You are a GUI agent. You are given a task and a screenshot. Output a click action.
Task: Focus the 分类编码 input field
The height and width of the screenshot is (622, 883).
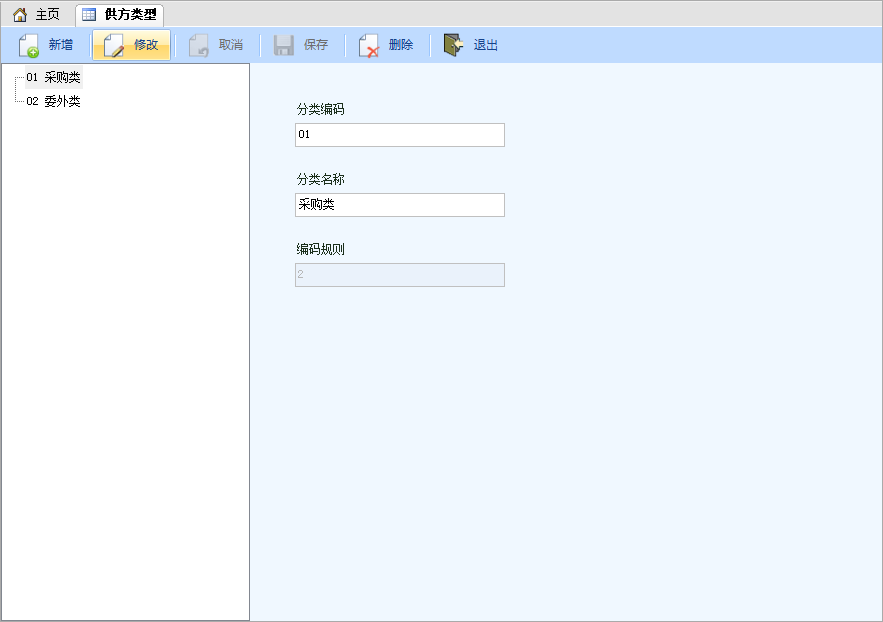coord(400,135)
